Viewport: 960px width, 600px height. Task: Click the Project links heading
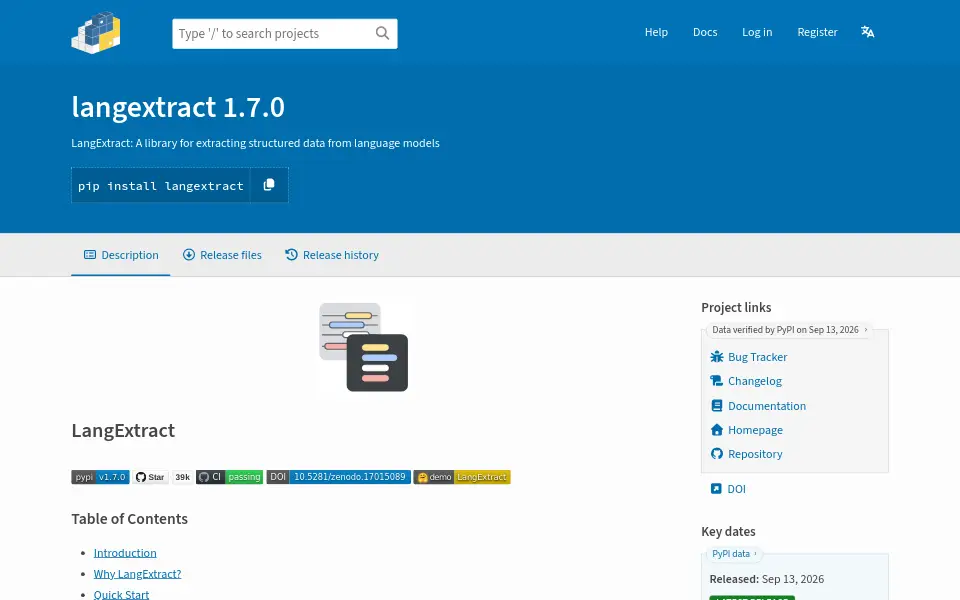click(736, 307)
